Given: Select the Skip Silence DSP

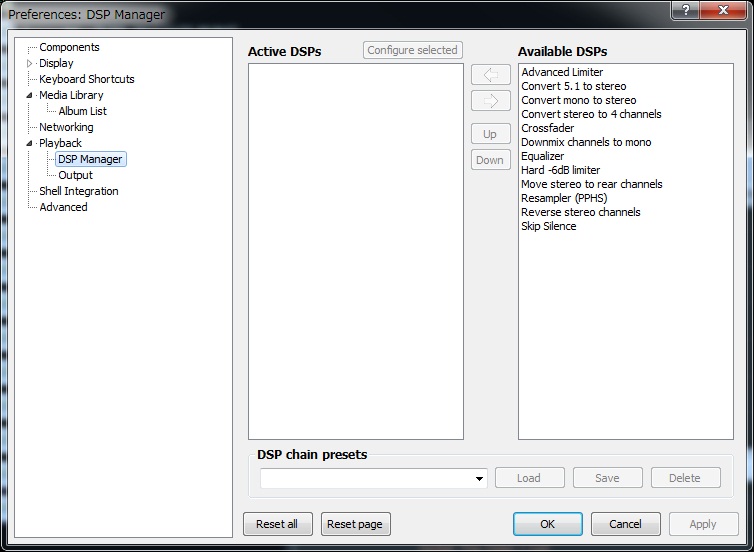Looking at the screenshot, I should click(x=549, y=226).
